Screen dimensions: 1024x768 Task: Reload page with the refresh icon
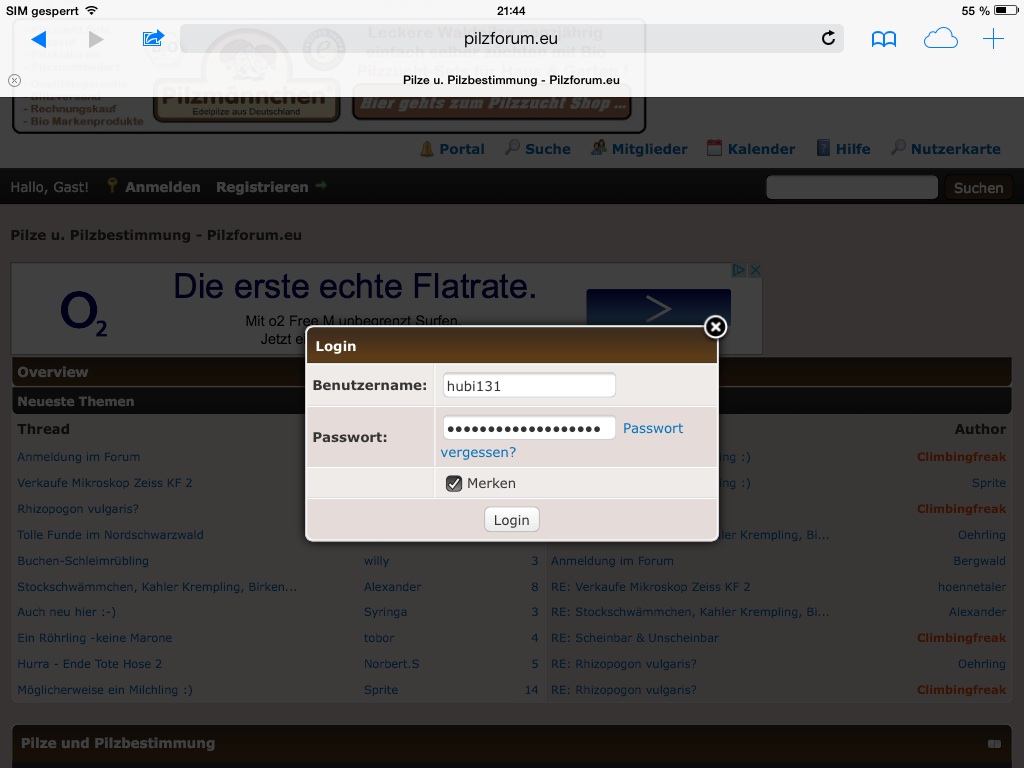(x=828, y=39)
